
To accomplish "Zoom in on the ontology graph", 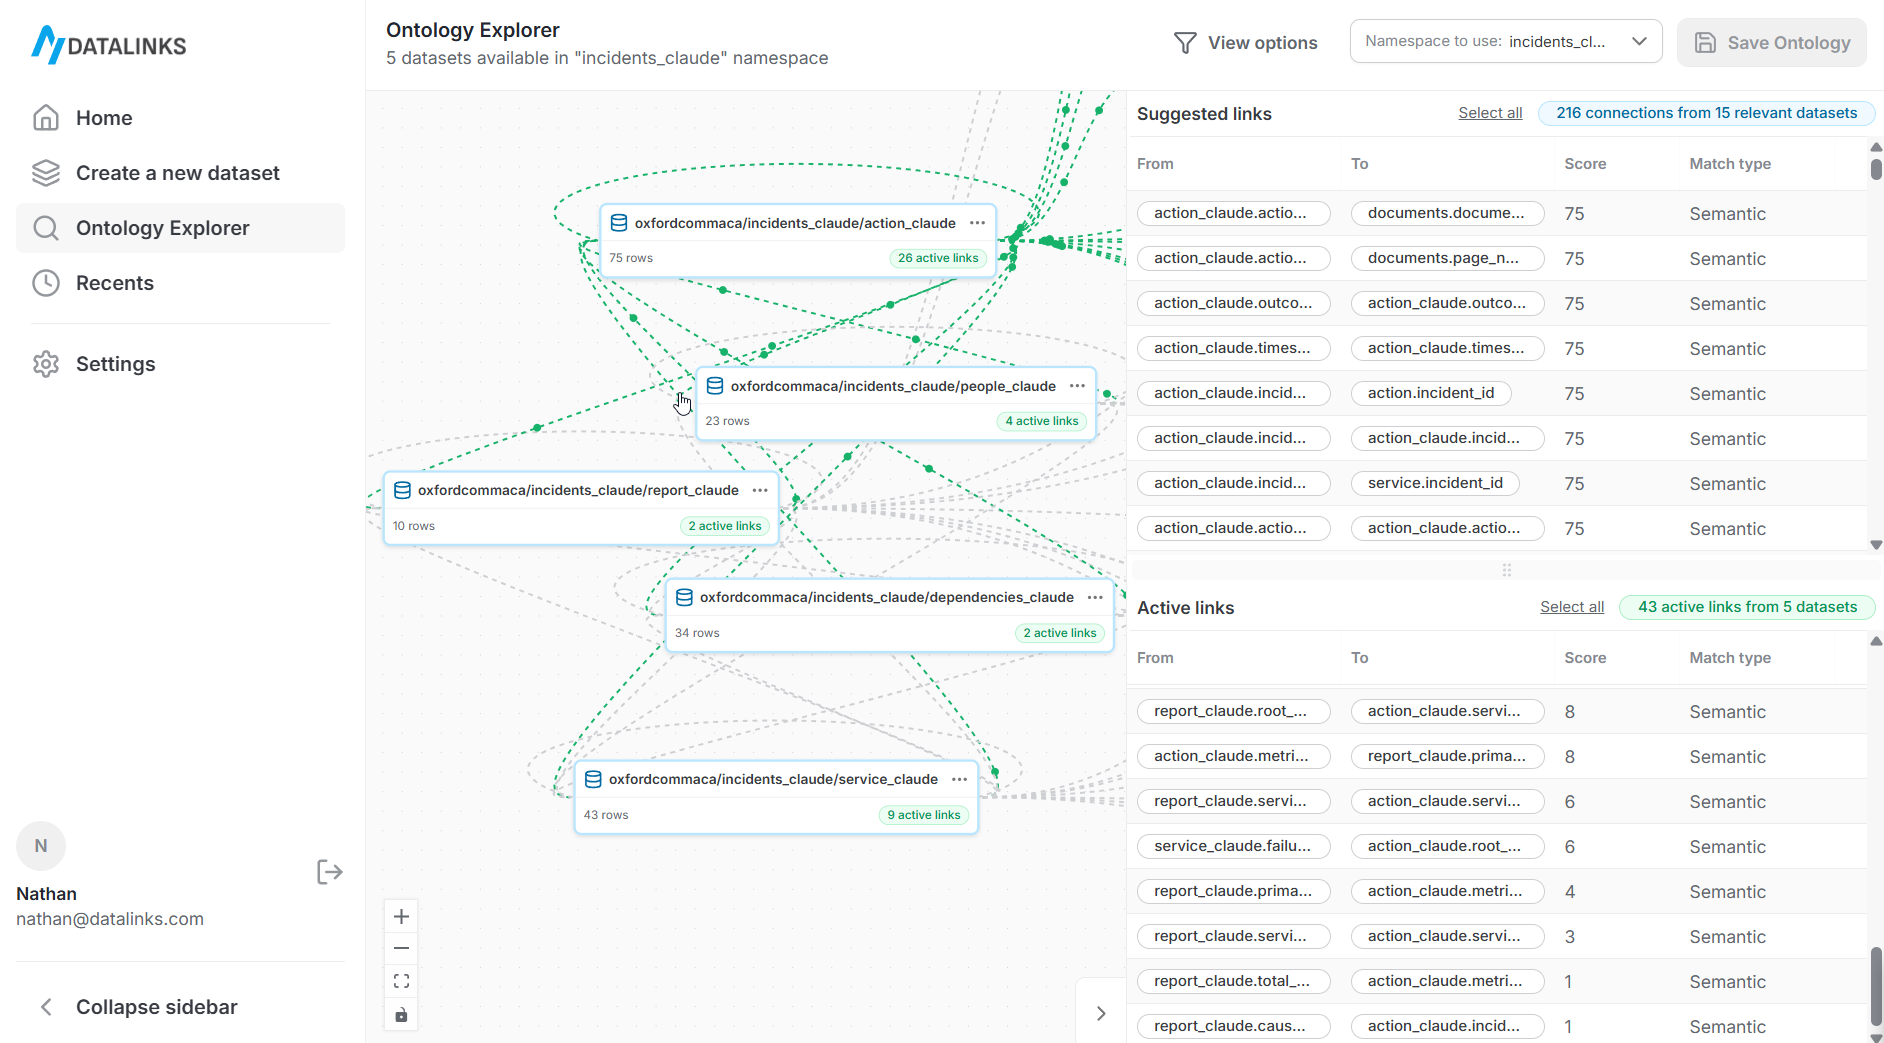I will pyautogui.click(x=401, y=916).
